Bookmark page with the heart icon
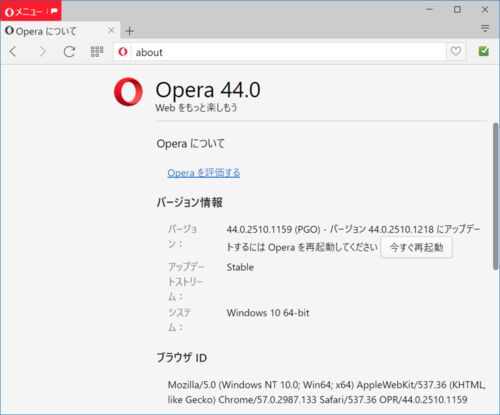Screen dimensions: 500x415 (456, 51)
